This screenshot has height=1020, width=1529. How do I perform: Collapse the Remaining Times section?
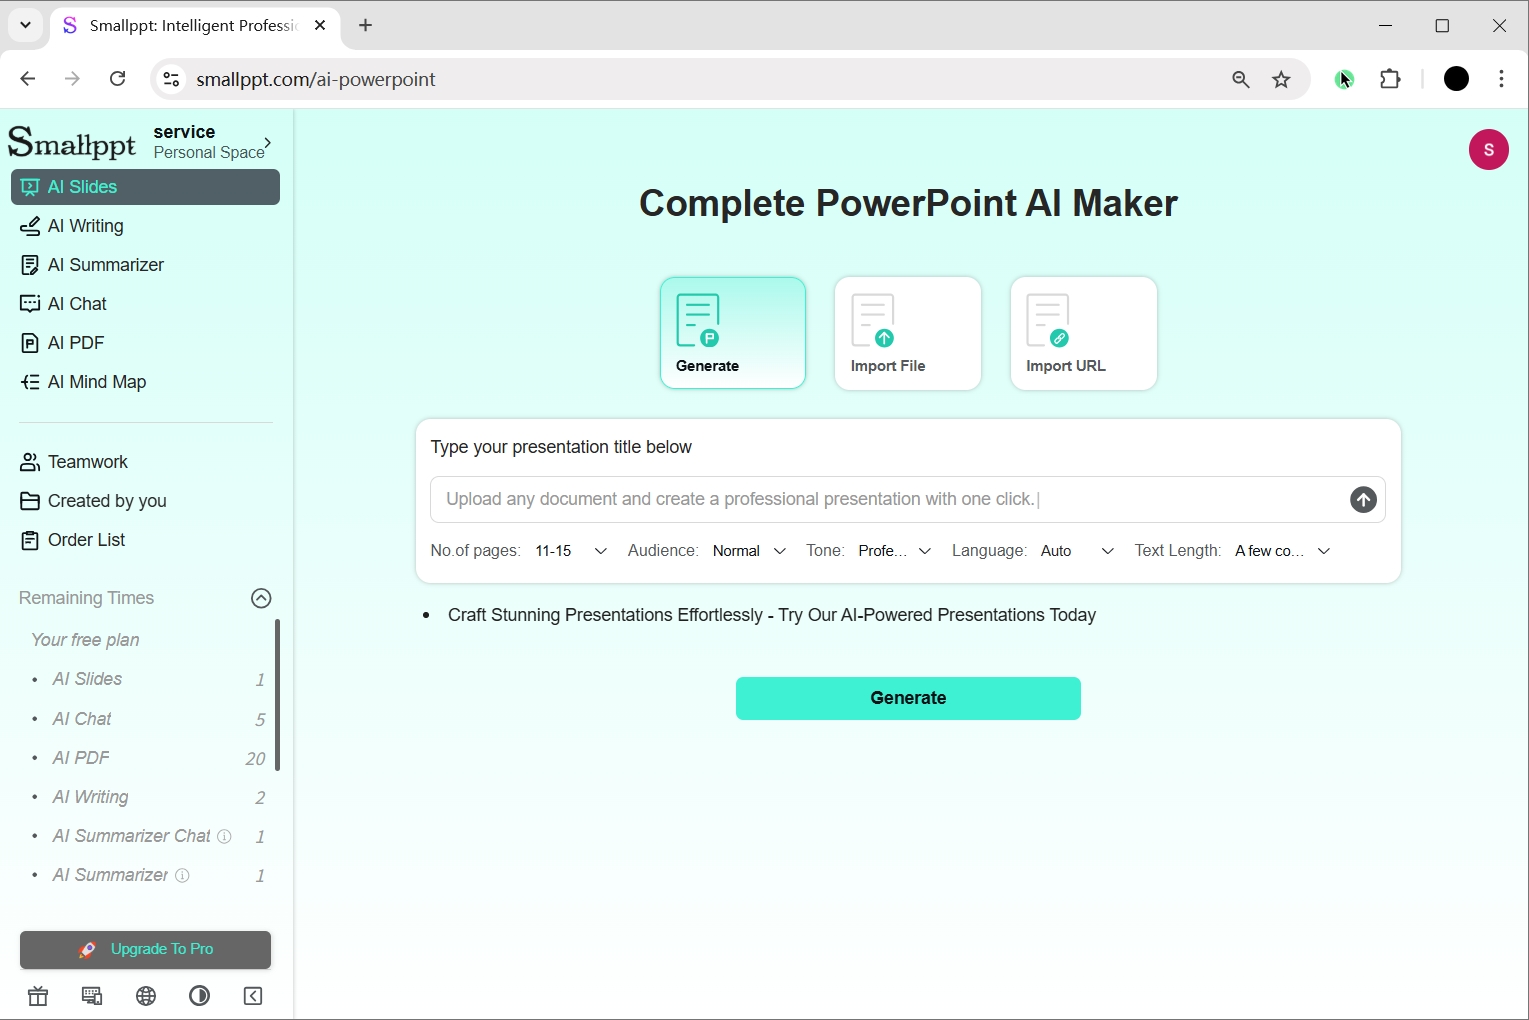coord(261,598)
